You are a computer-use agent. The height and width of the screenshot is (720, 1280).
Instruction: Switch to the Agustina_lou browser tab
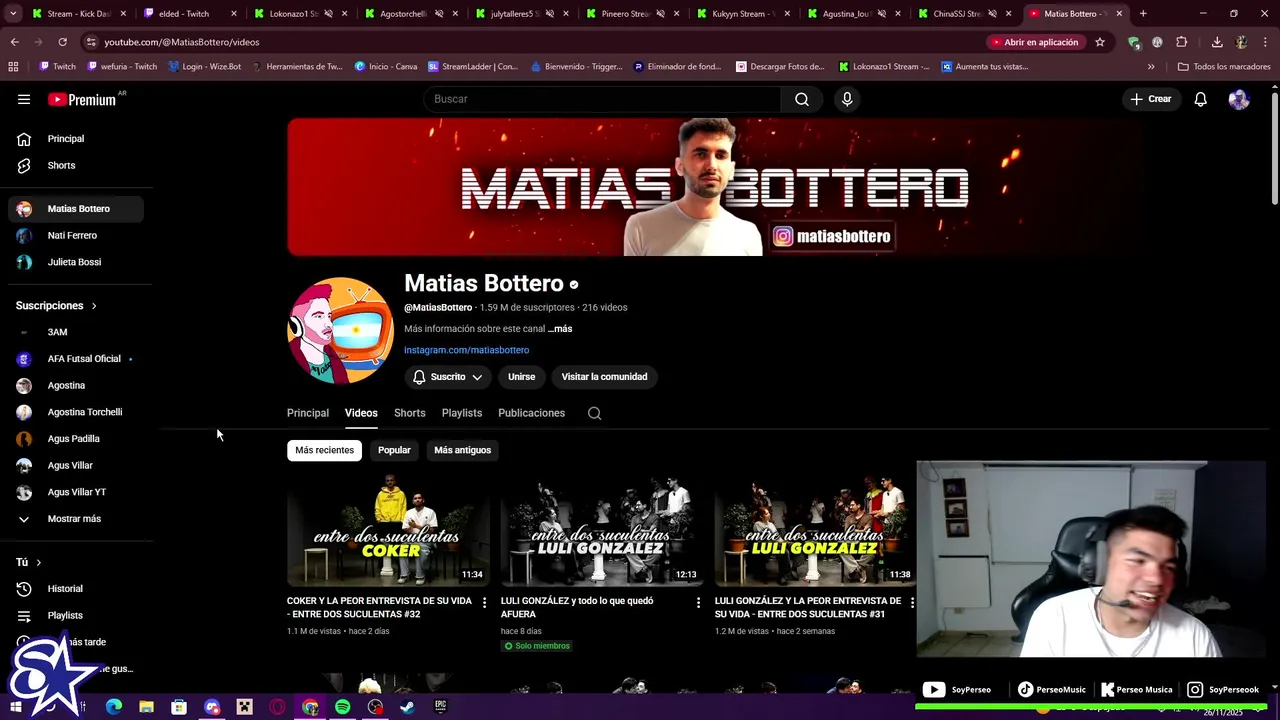pos(855,14)
